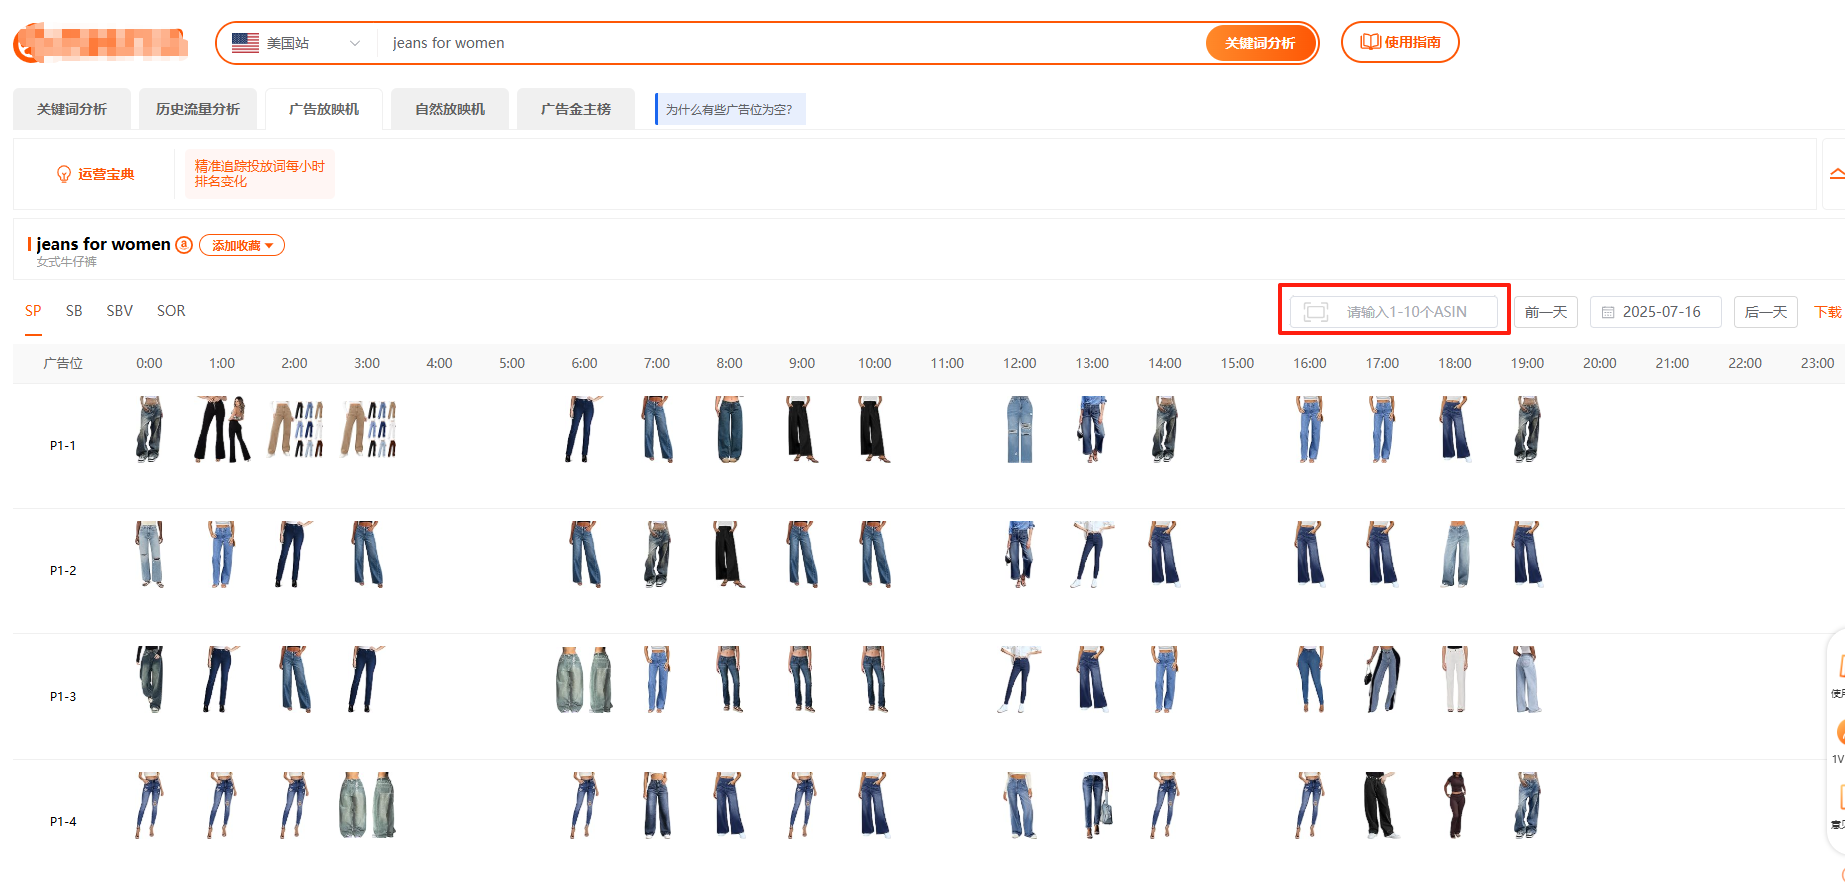This screenshot has height=883, width=1845.
Task: Click the ASIN input field 请输入1-10个ASIN
Action: (x=1394, y=312)
